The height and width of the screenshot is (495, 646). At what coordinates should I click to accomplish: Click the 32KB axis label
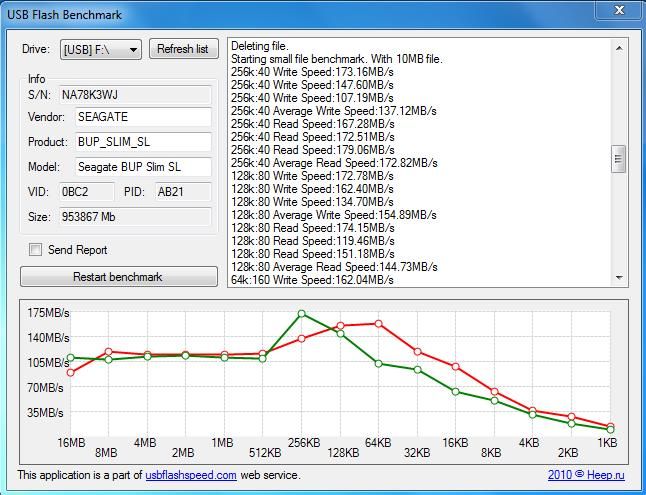coord(417,453)
